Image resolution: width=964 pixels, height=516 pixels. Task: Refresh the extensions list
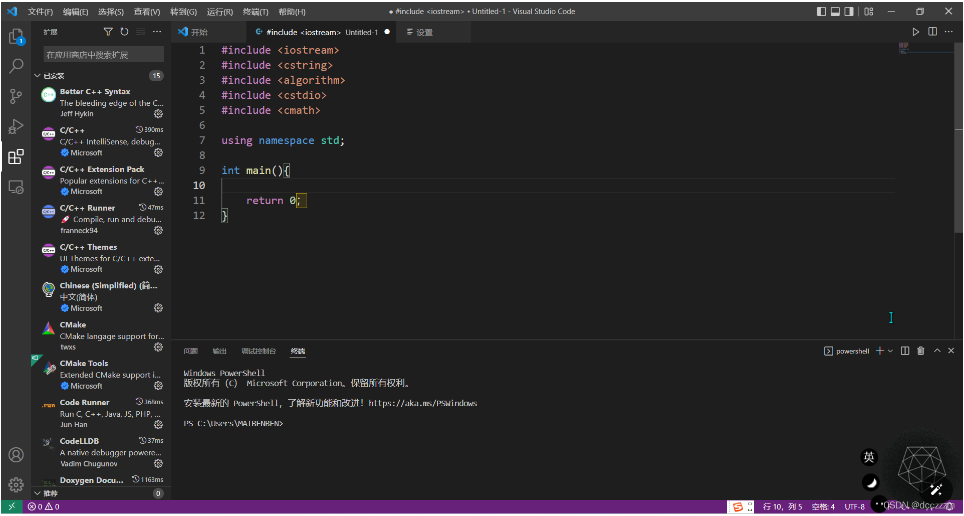click(124, 31)
